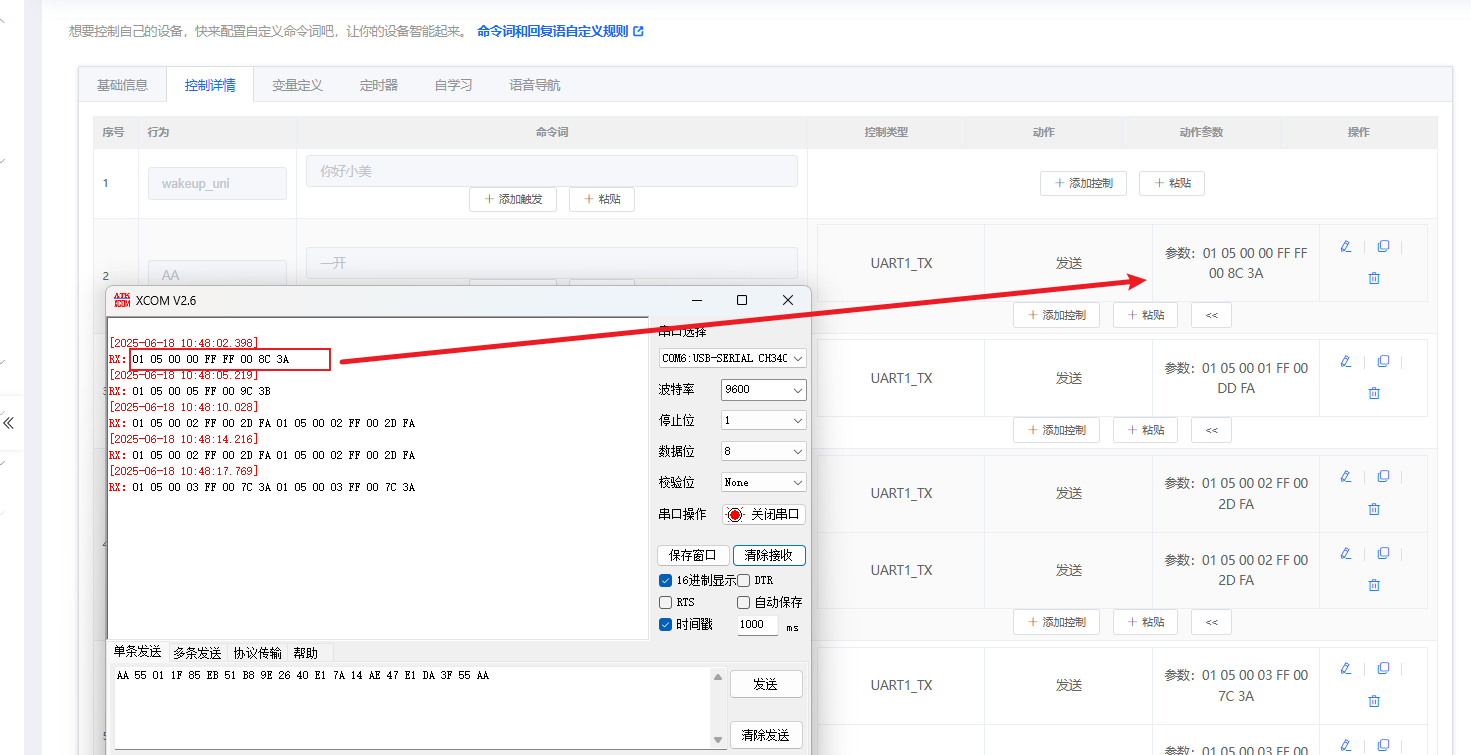Collapse the left sidebar with the « chevron

tap(9, 422)
